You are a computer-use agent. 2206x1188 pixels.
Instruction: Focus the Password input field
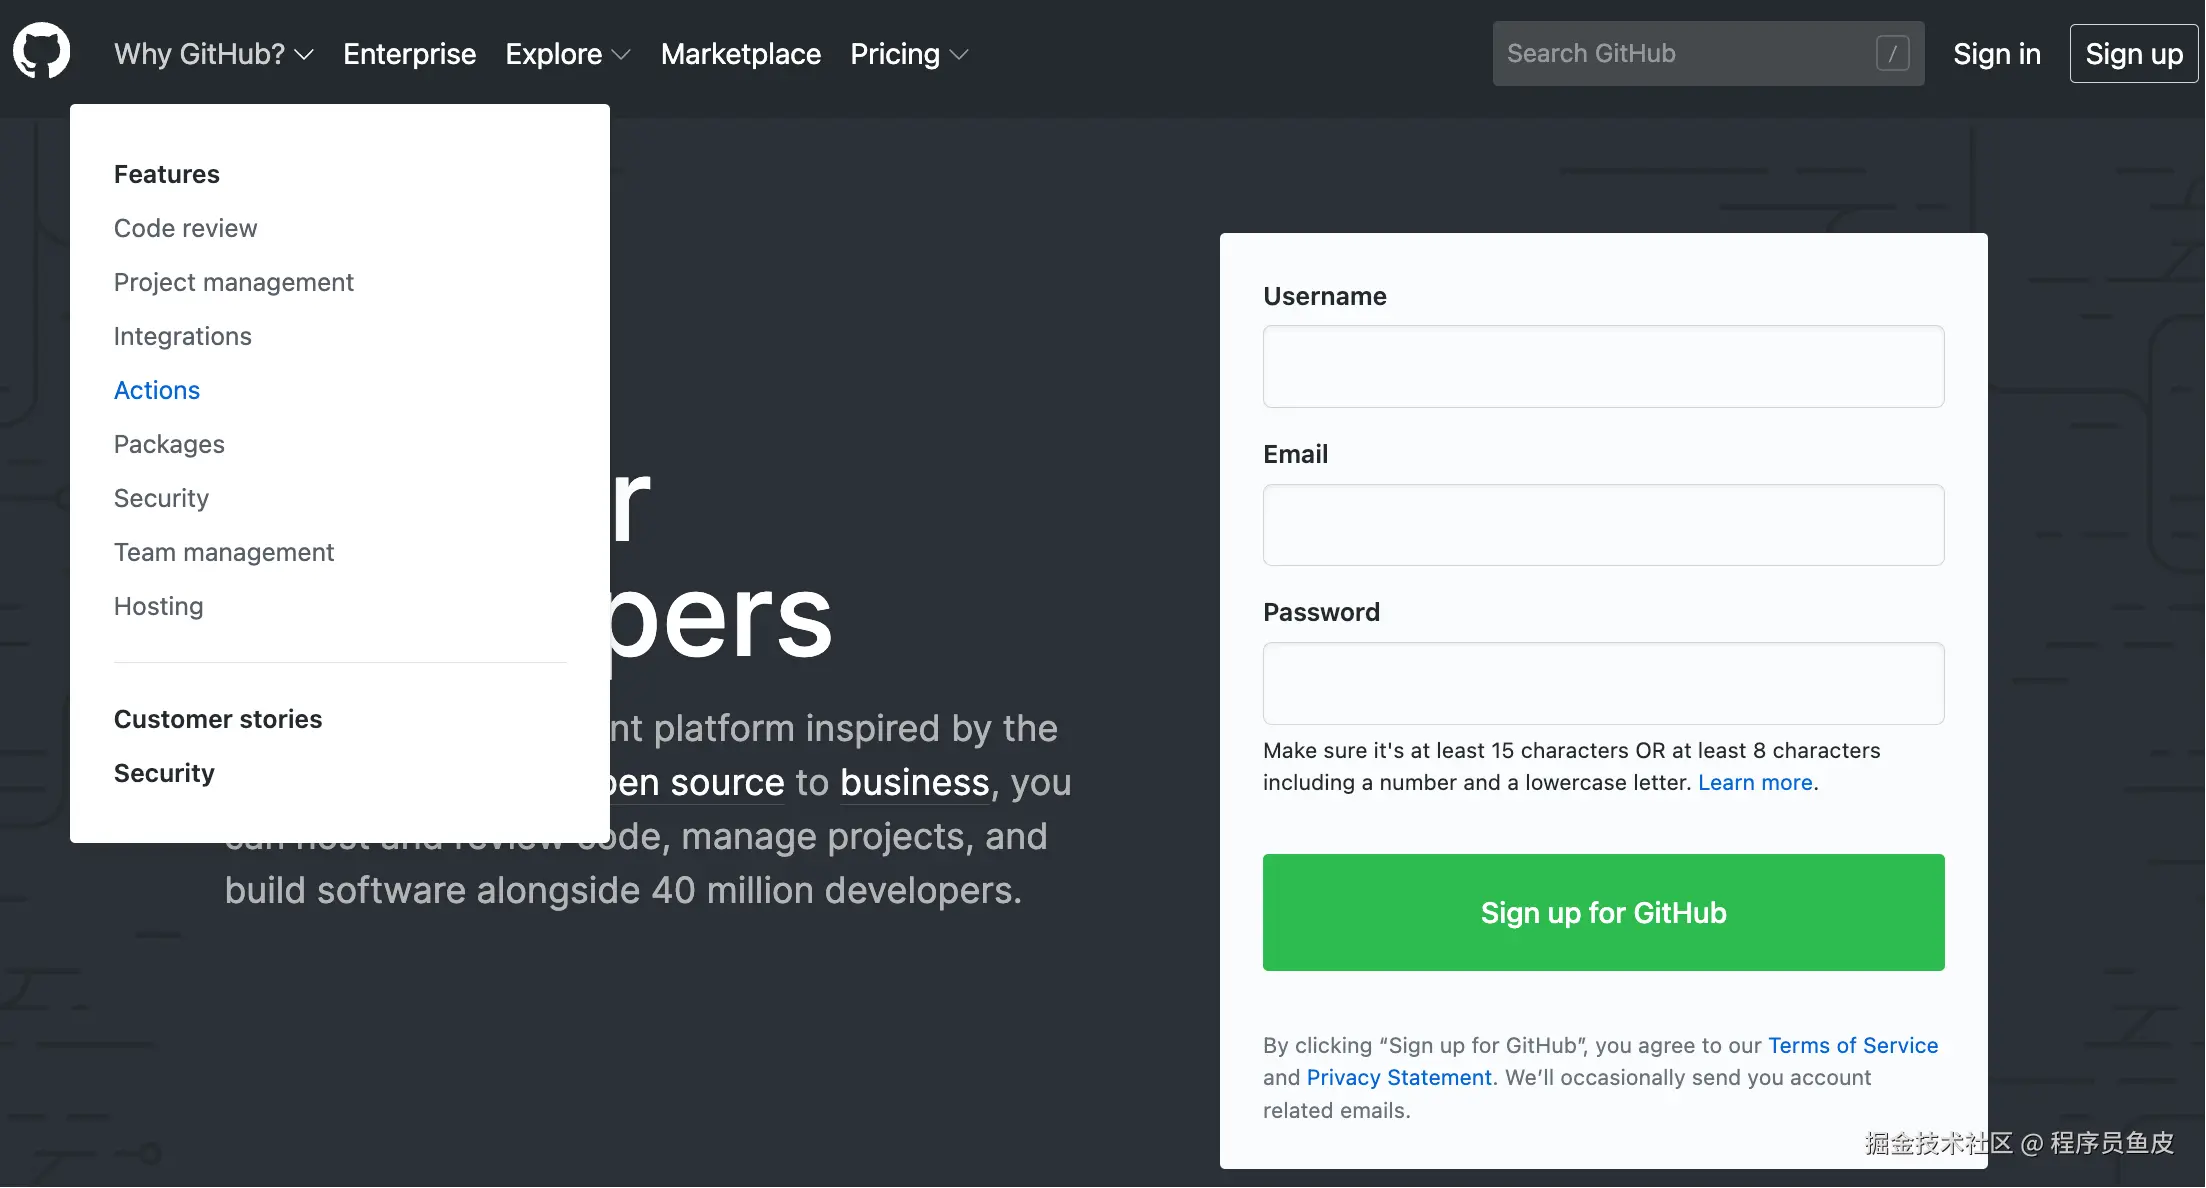[x=1603, y=683]
